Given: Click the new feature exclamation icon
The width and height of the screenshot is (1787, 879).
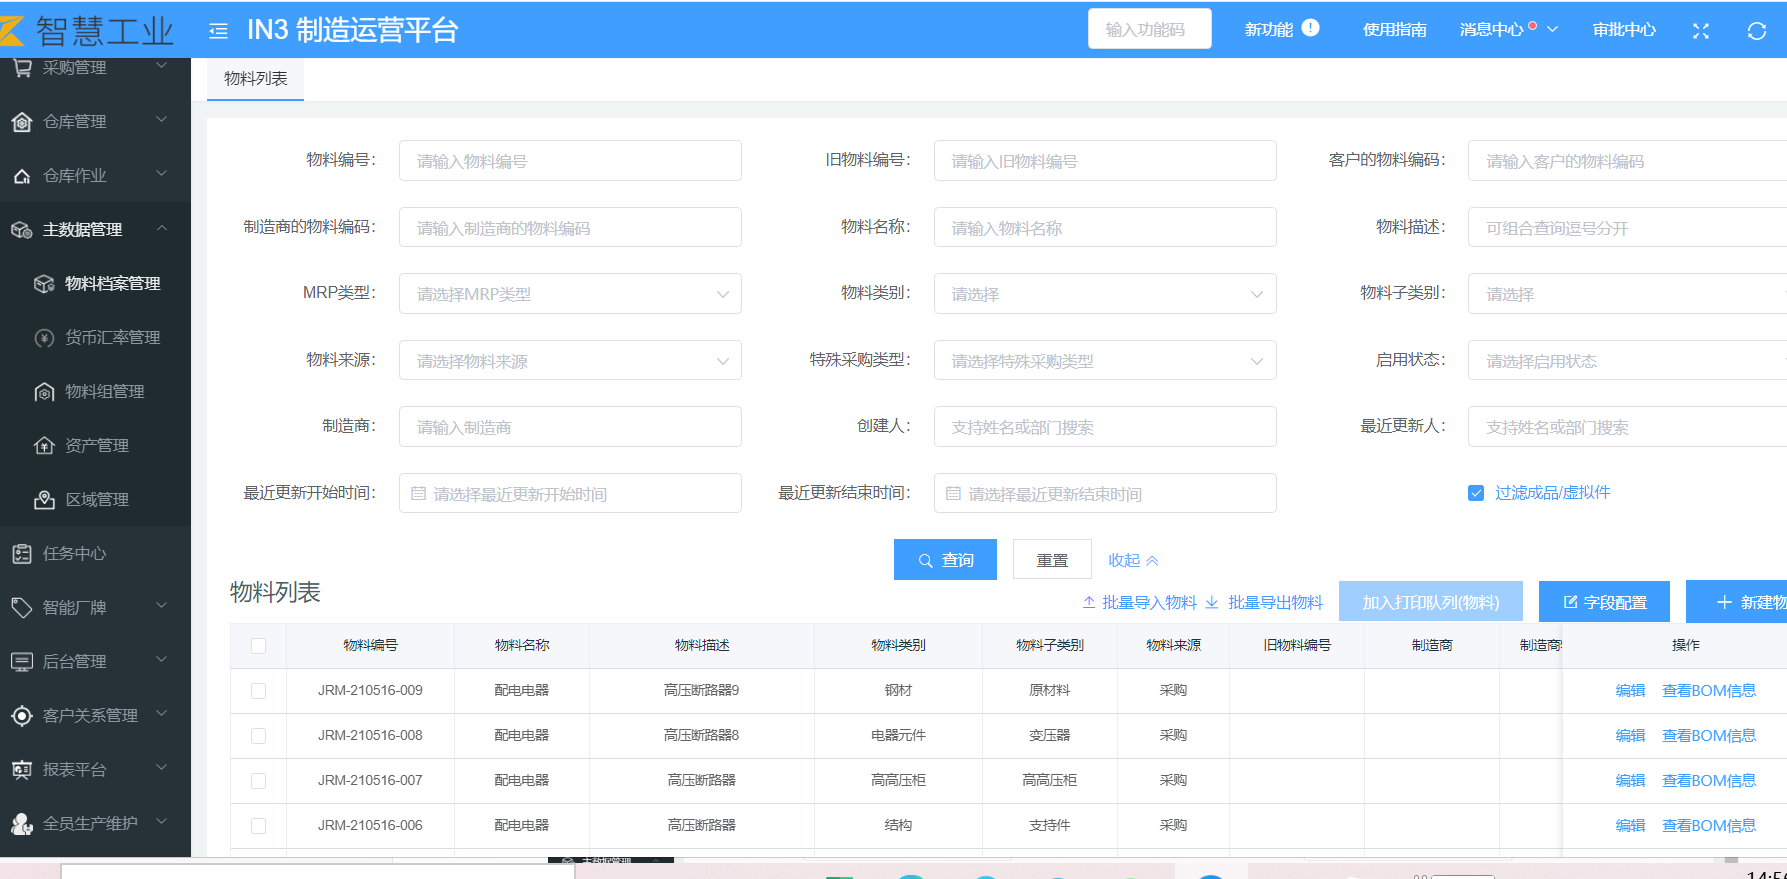Looking at the screenshot, I should [x=1310, y=28].
